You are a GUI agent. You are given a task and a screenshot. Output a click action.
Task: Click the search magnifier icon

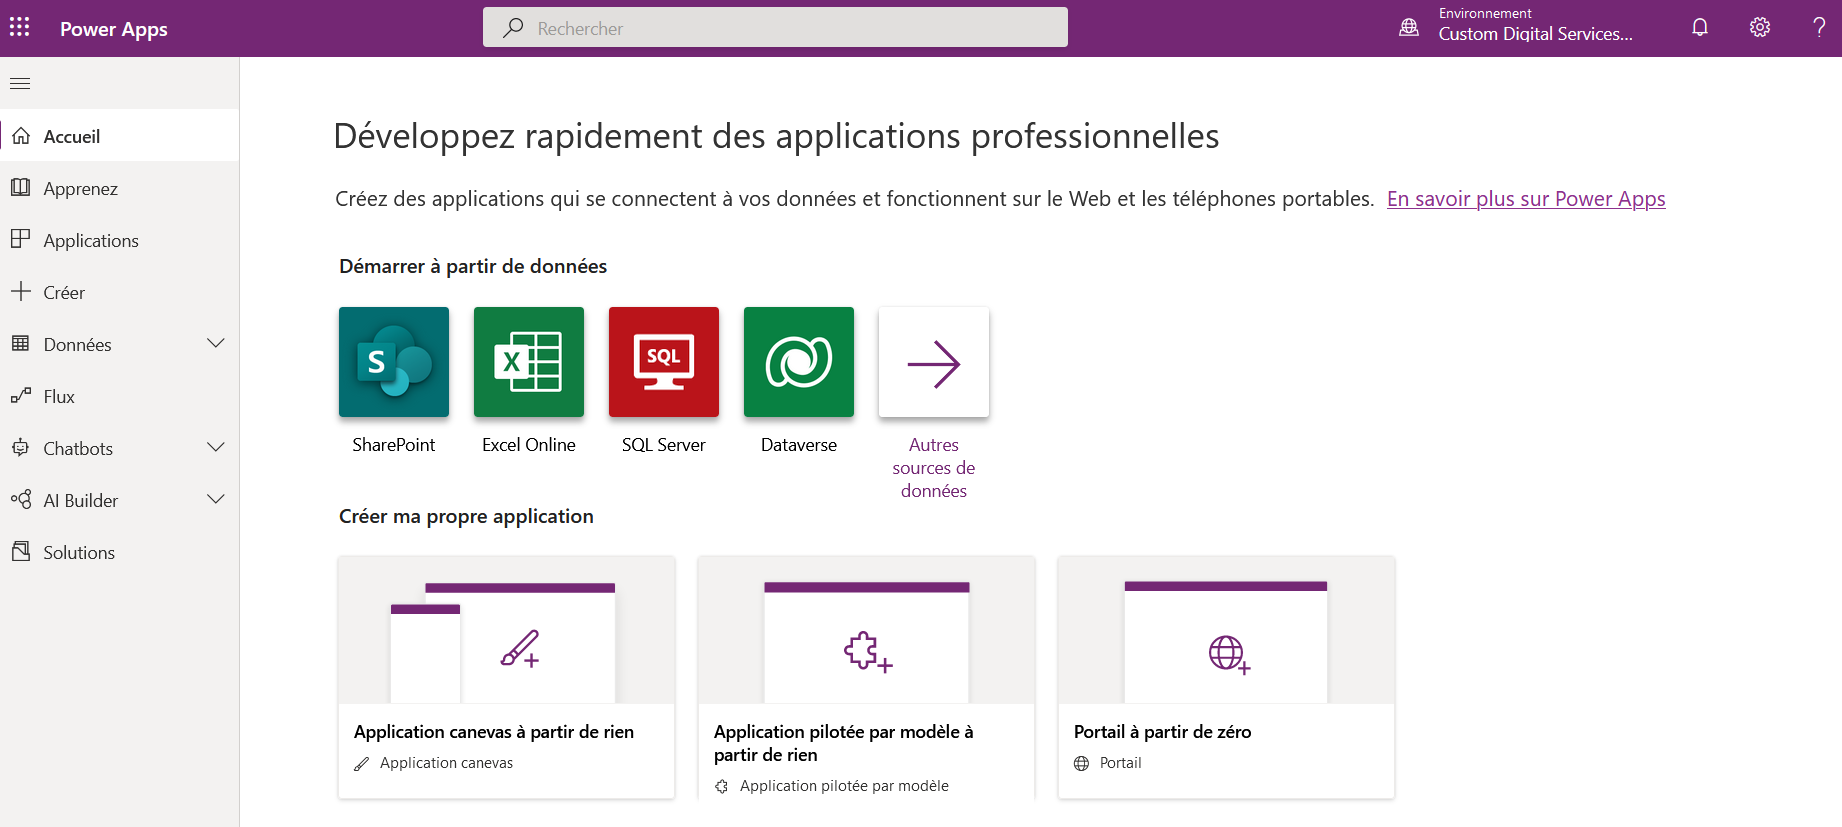click(x=513, y=28)
